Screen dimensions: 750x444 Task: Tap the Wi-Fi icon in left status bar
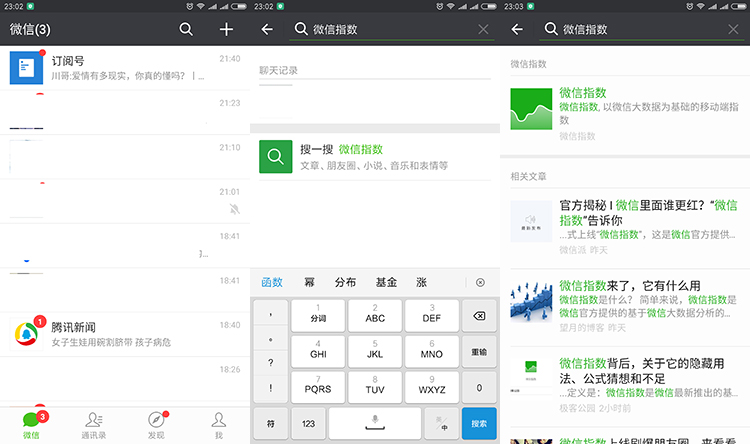(200, 6)
